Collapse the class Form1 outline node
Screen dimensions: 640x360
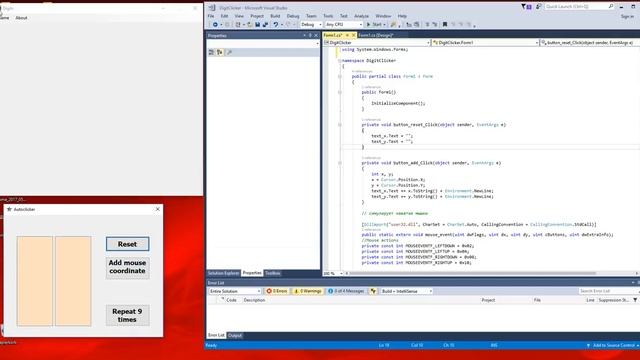tap(340, 76)
